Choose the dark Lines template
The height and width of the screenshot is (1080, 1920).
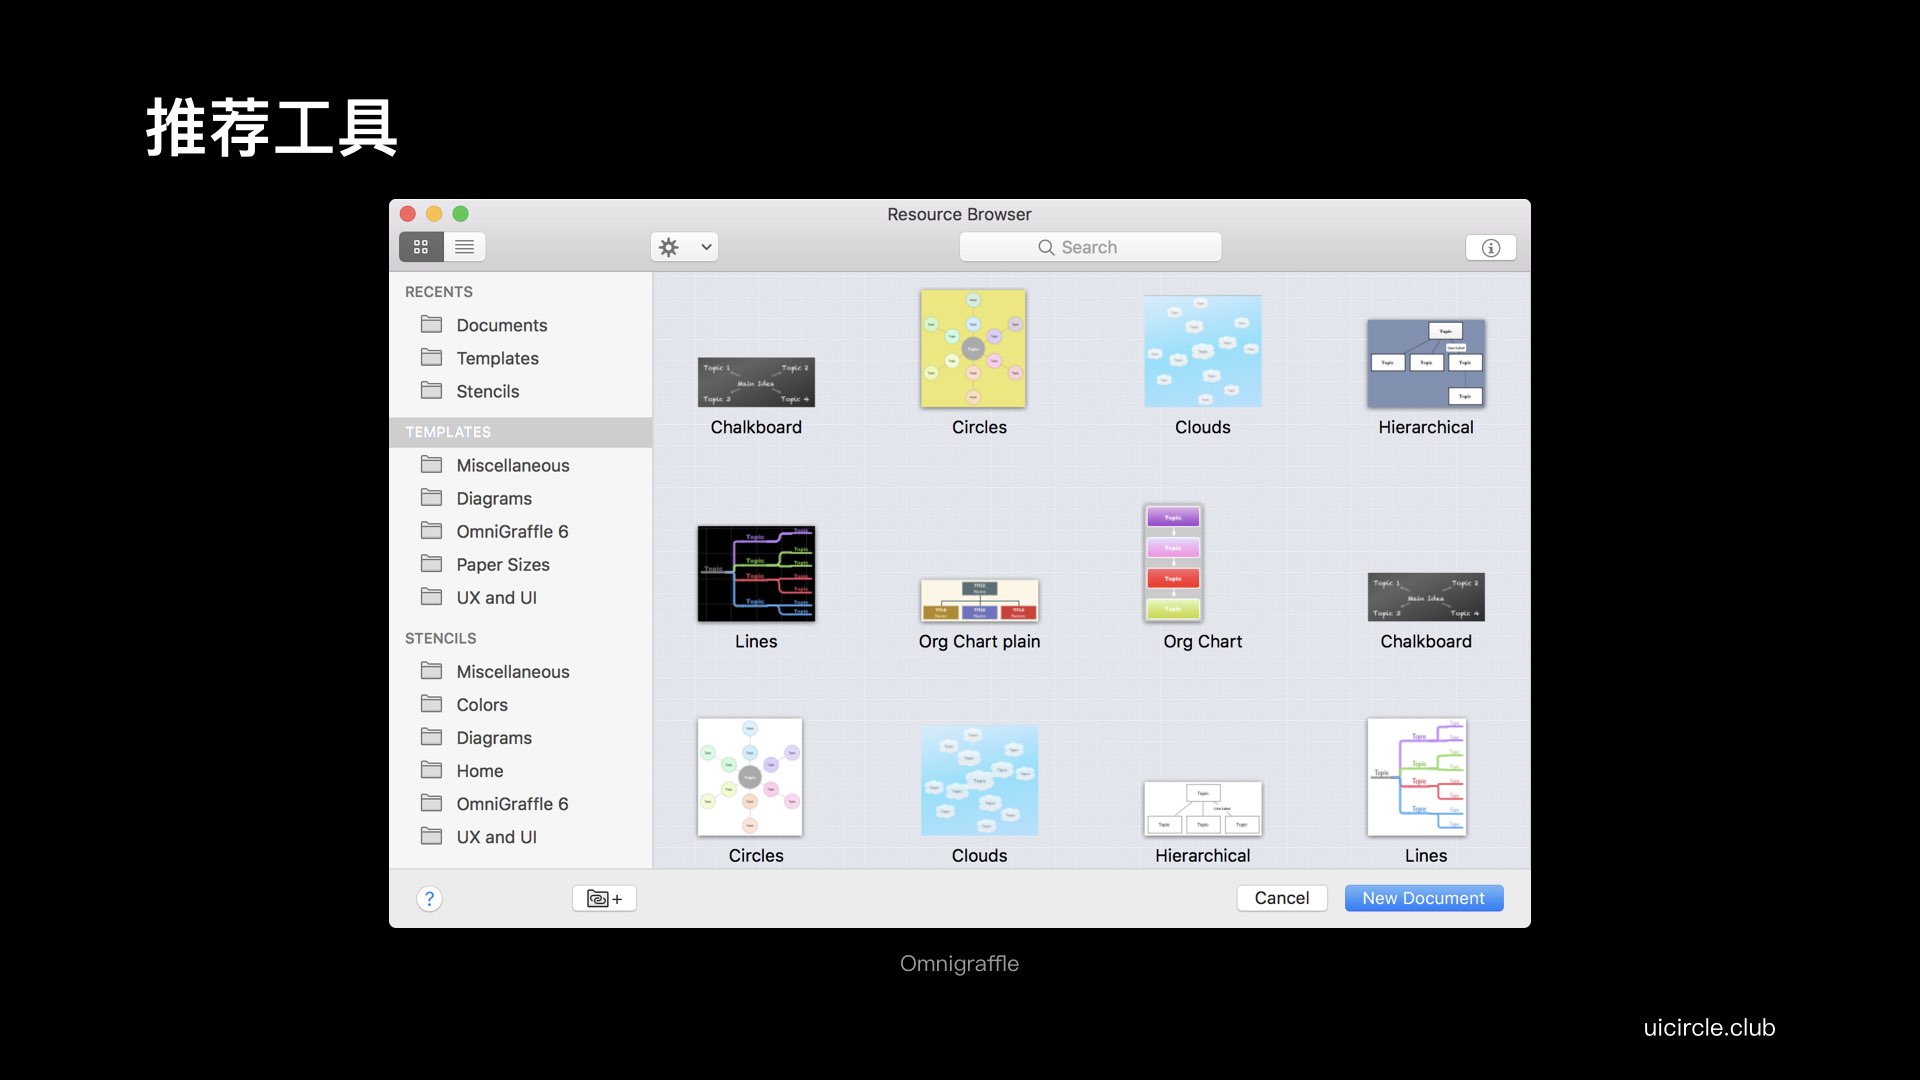click(756, 574)
